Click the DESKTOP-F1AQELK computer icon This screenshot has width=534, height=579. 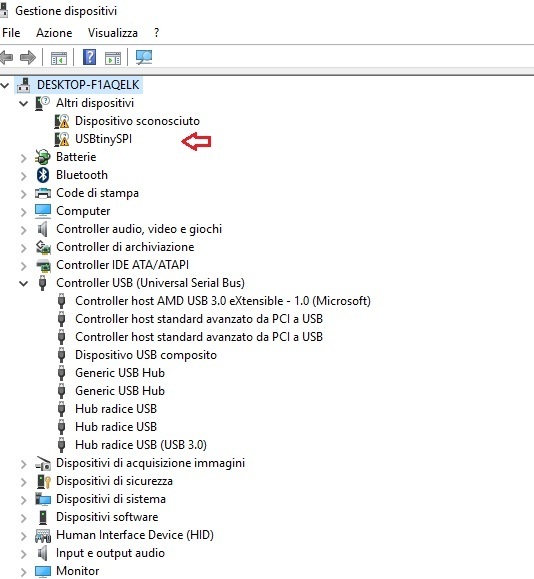(x=24, y=85)
